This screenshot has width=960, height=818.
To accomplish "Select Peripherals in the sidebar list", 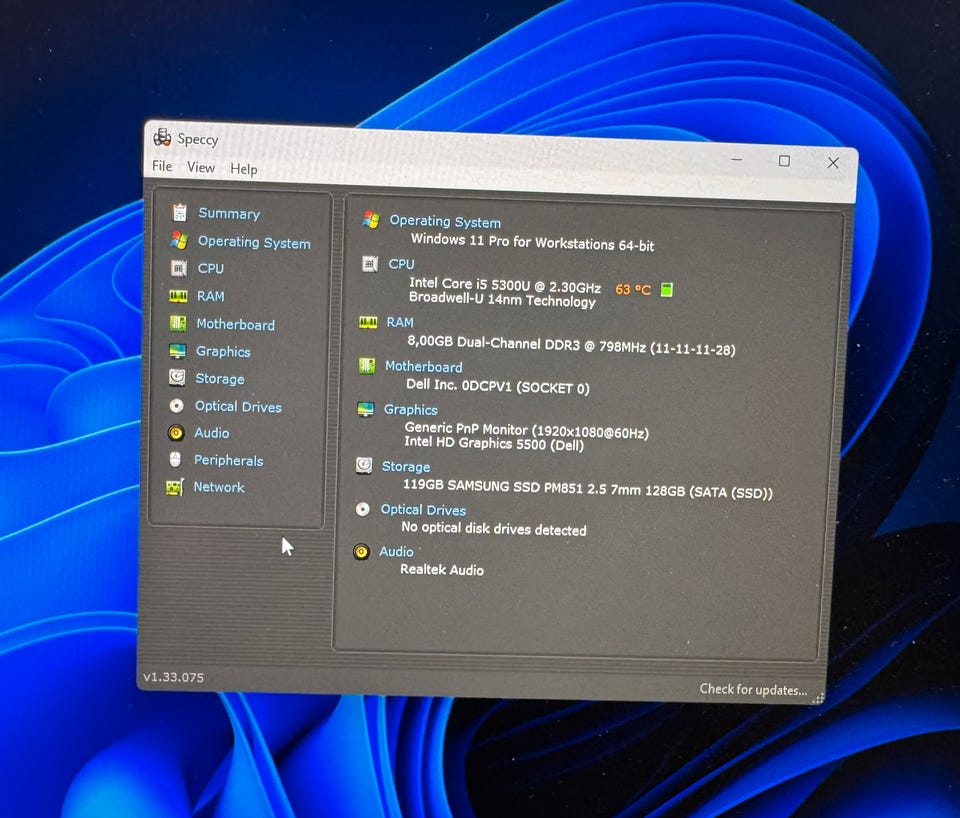I will tap(228, 460).
